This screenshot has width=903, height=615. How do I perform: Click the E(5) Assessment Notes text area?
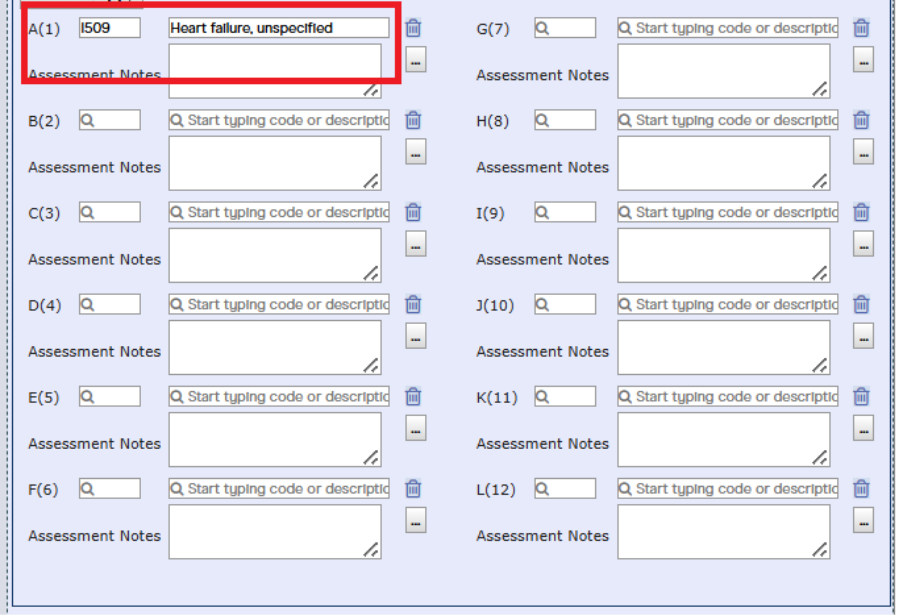pos(275,439)
